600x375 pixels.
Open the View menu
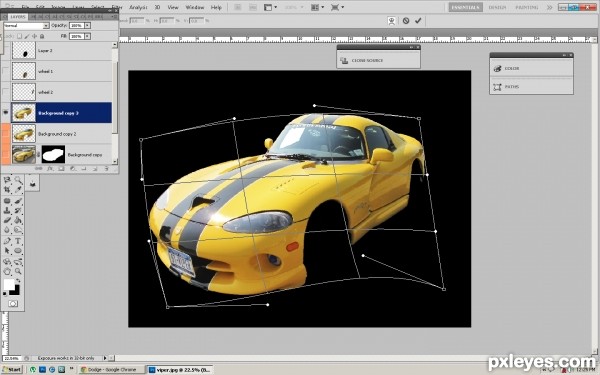pos(173,7)
